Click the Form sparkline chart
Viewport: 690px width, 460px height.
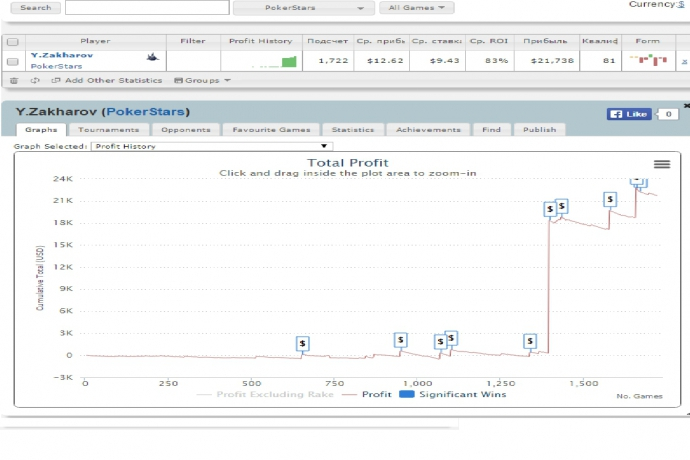[x=648, y=60]
